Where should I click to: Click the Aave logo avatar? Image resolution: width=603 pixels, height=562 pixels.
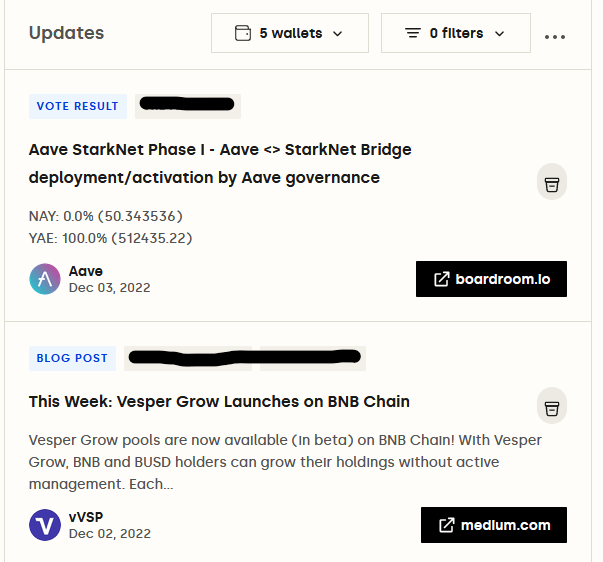45,279
